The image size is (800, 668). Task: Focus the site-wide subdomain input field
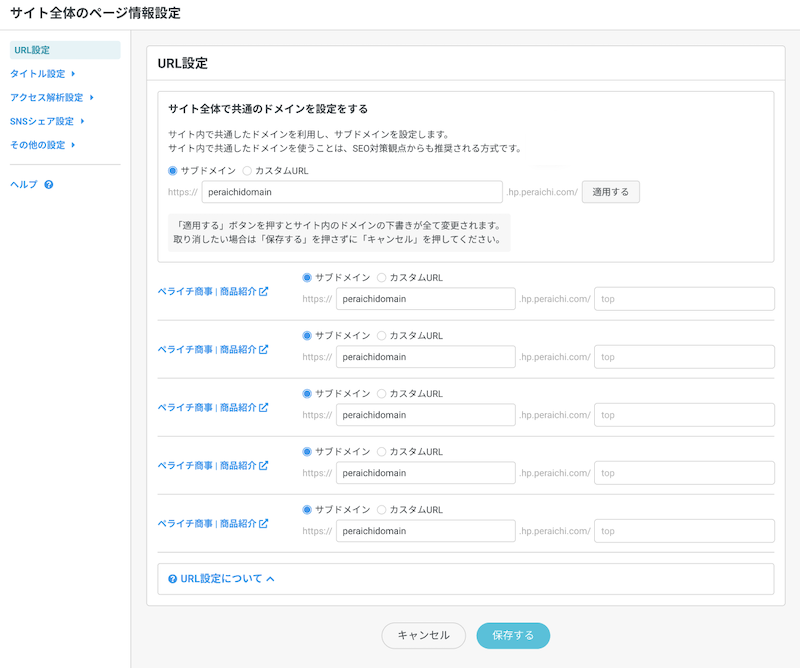[x=351, y=192]
